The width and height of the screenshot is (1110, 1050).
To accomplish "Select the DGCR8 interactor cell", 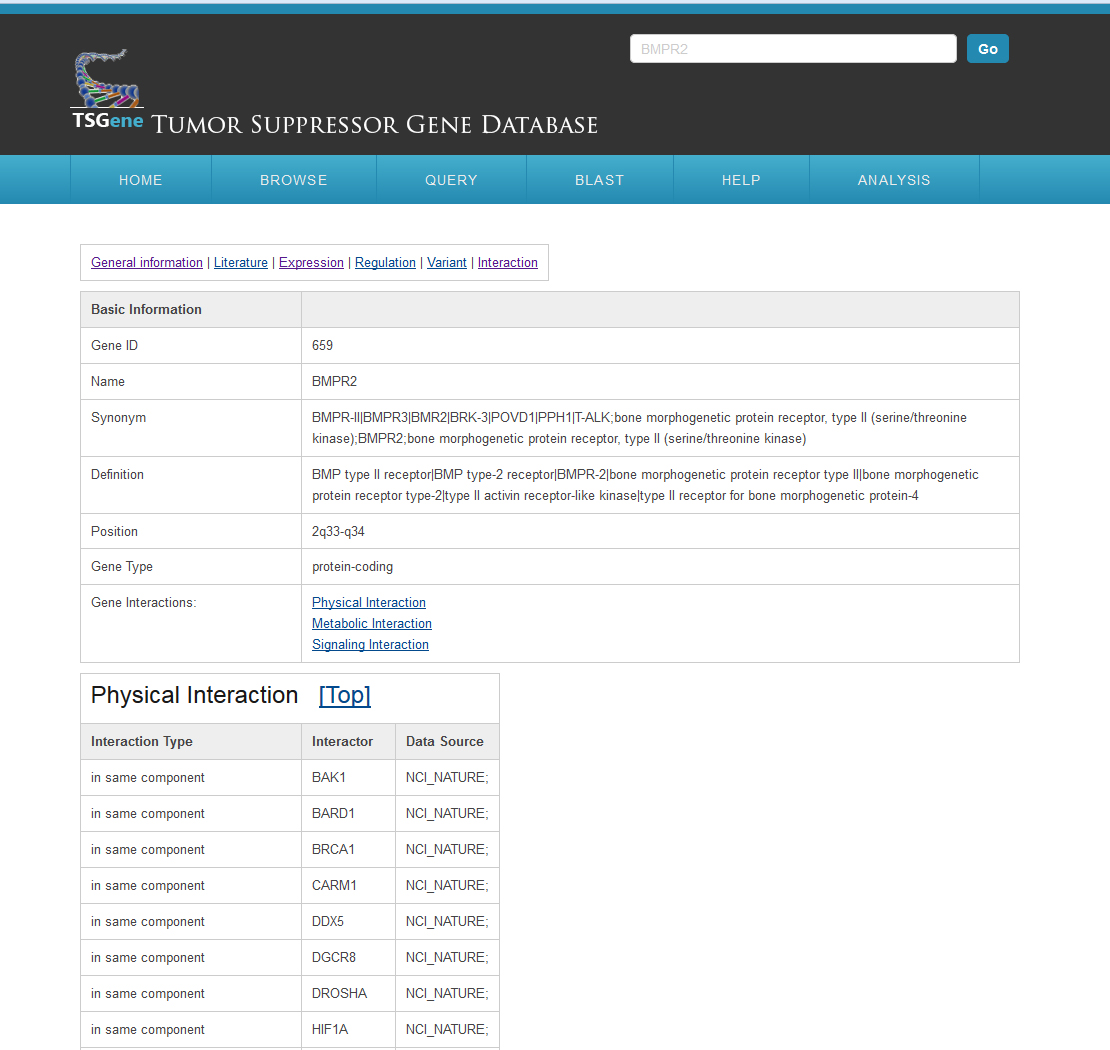I will point(348,957).
